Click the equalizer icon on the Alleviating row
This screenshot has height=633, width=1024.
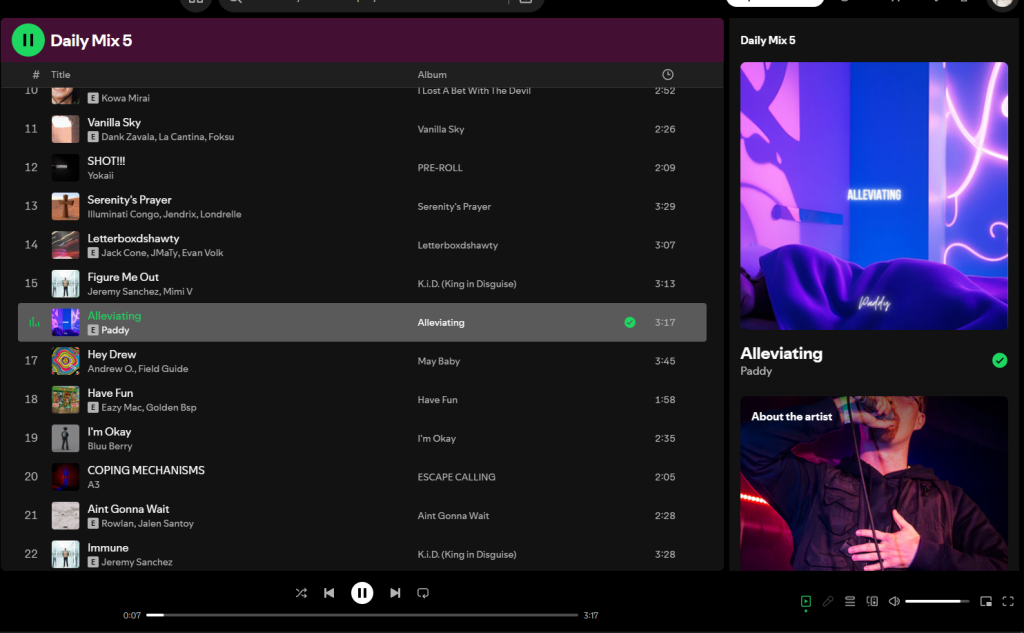tap(34, 322)
